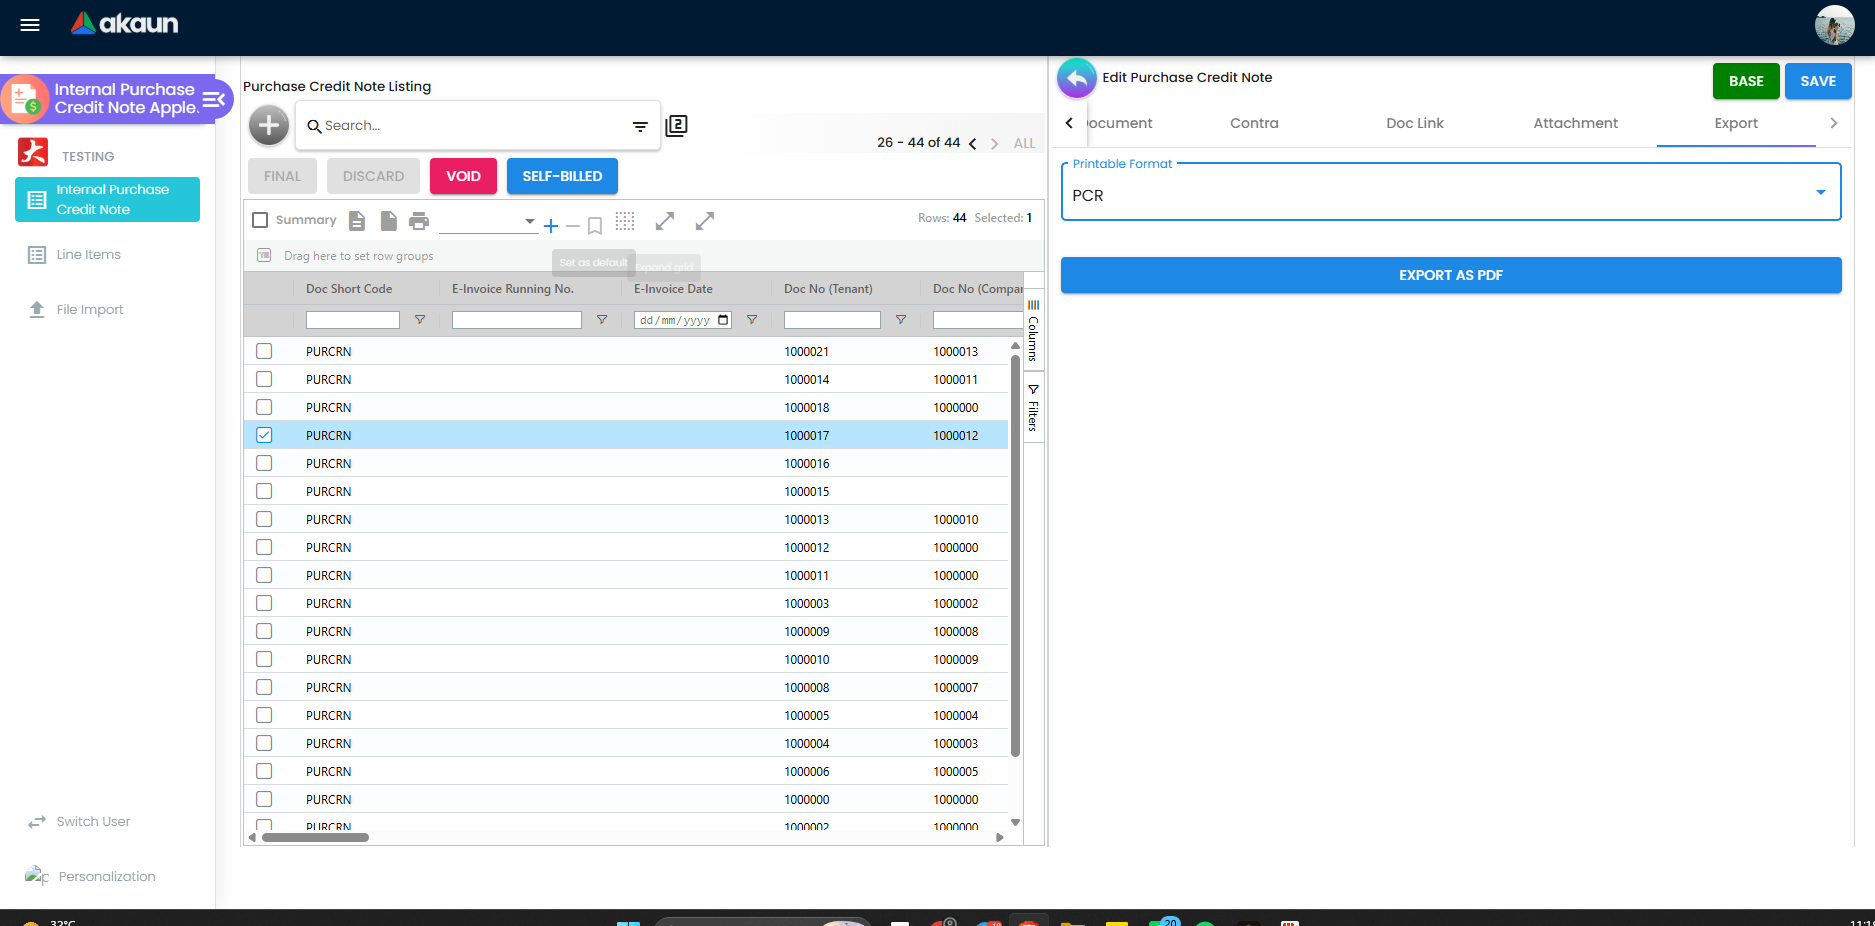
Task: Collapse the applet sidebar menu icon
Action: tap(214, 99)
